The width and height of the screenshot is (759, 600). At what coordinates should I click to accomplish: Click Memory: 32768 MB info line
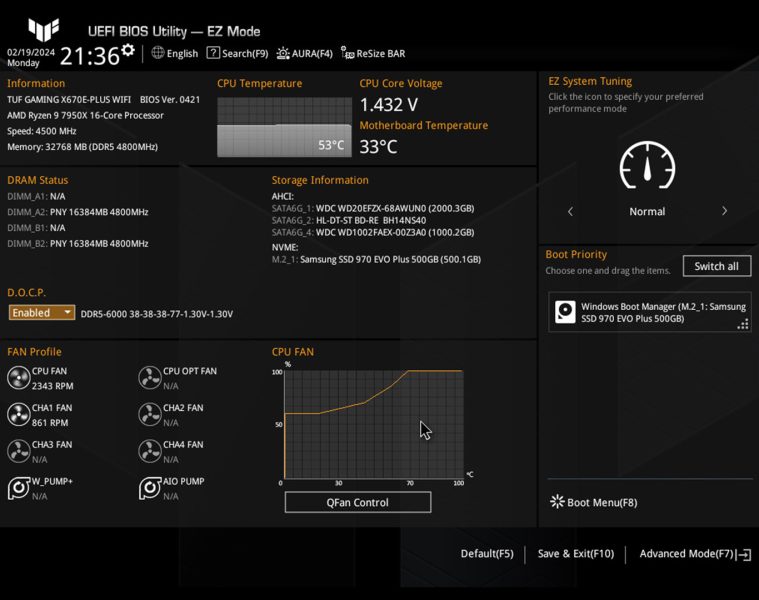tap(82, 147)
